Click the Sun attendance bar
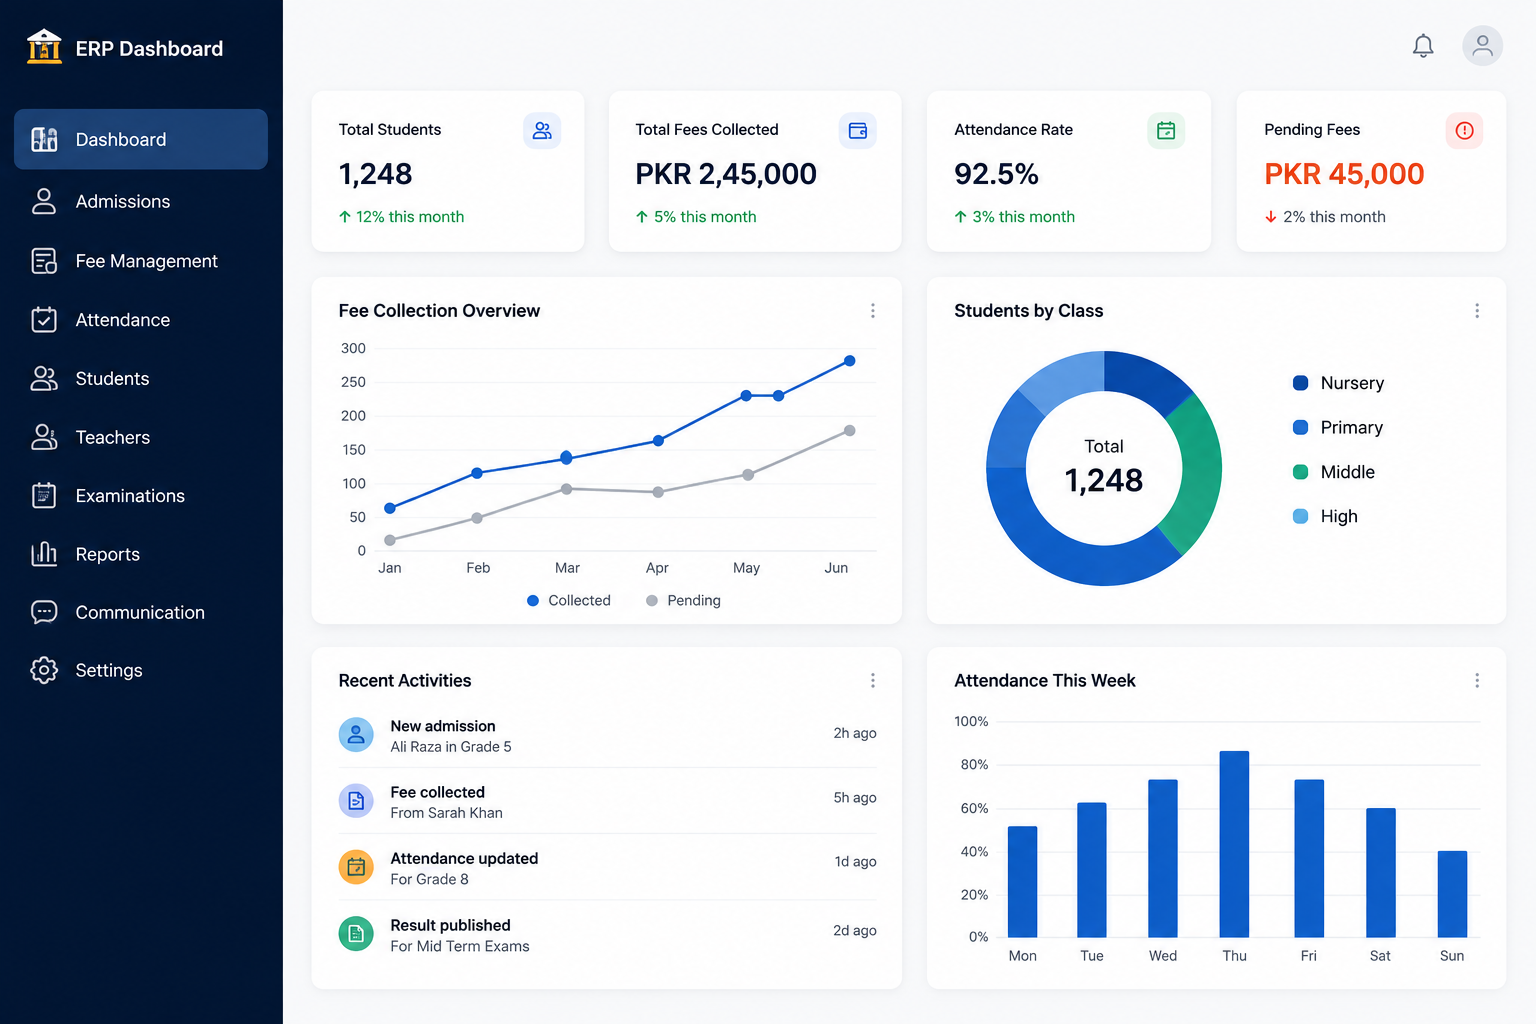The height and width of the screenshot is (1024, 1536). tap(1452, 894)
